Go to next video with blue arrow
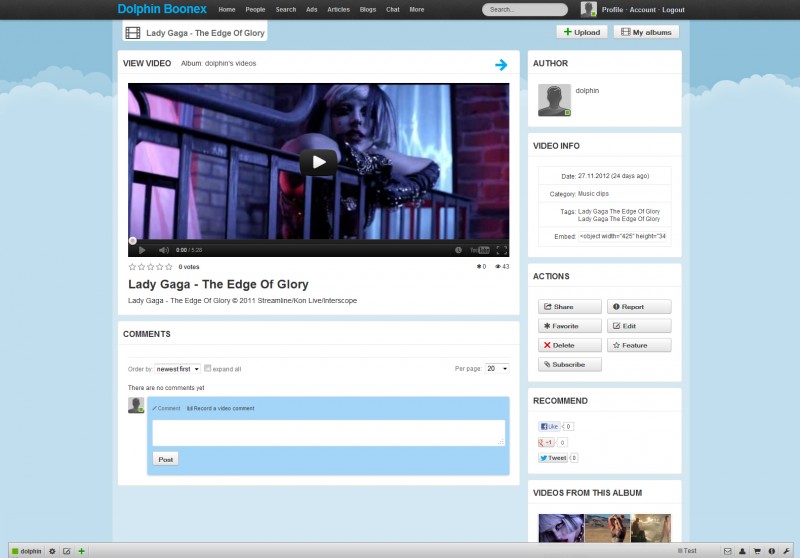The height and width of the screenshot is (558, 800). click(x=501, y=64)
